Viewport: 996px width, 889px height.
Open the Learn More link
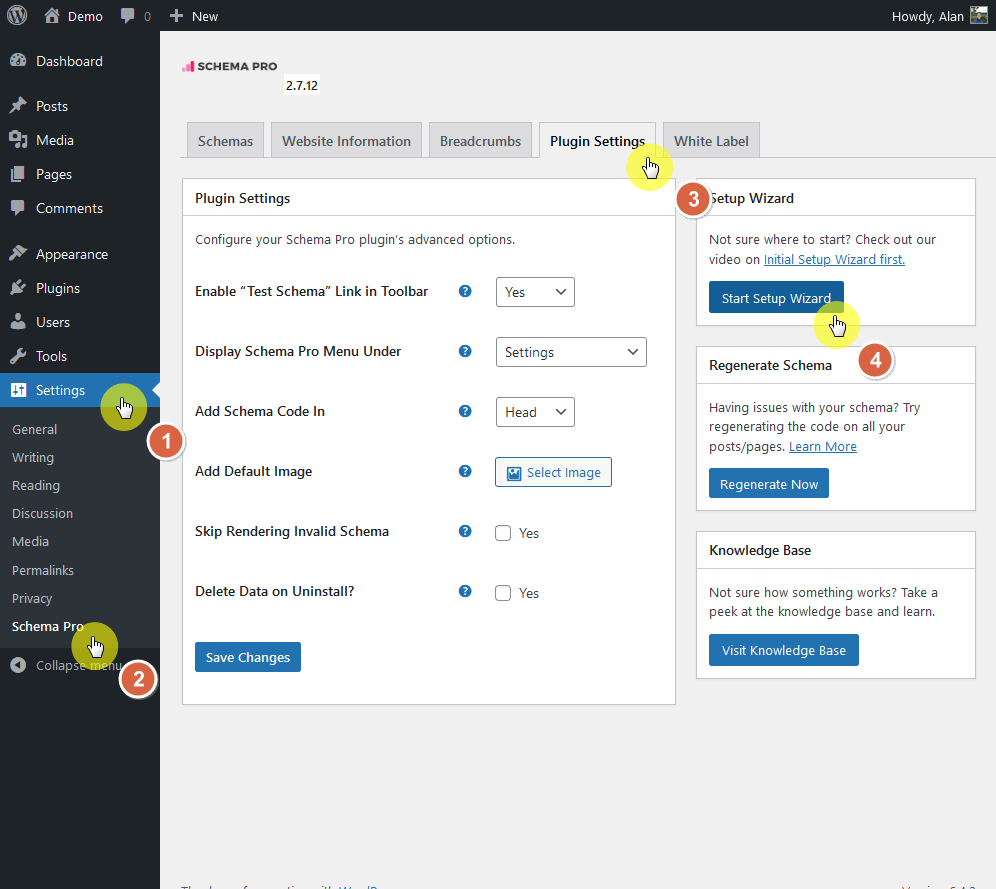[x=823, y=446]
